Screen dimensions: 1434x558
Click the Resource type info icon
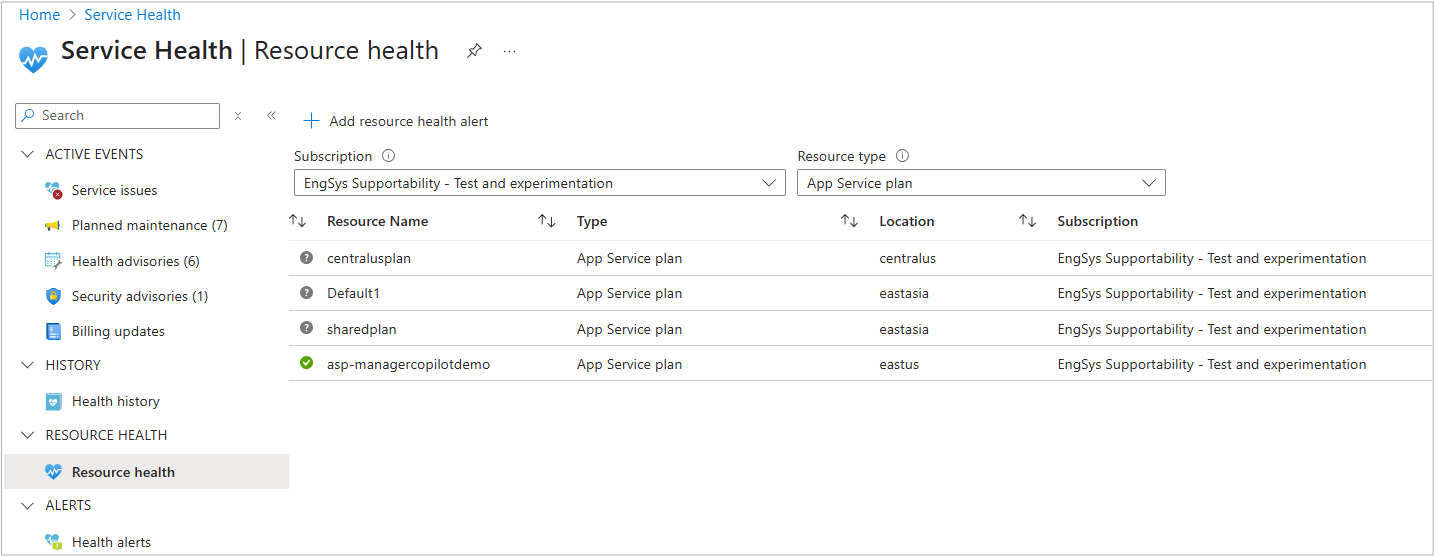(903, 156)
